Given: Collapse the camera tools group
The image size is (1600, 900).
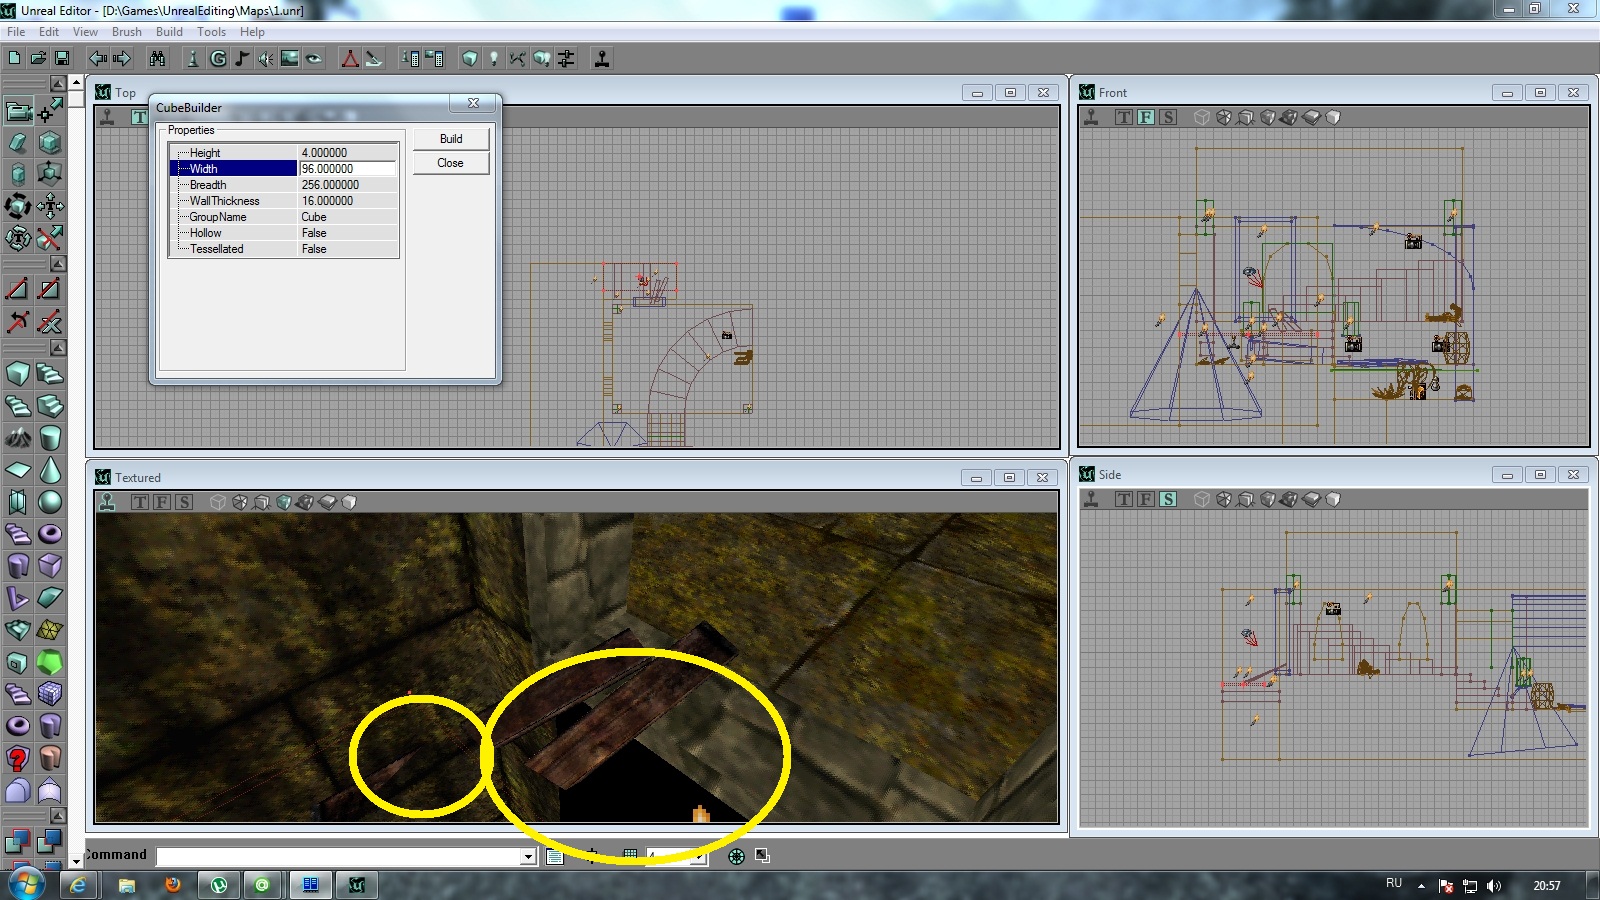Looking at the screenshot, I should pos(58,84).
